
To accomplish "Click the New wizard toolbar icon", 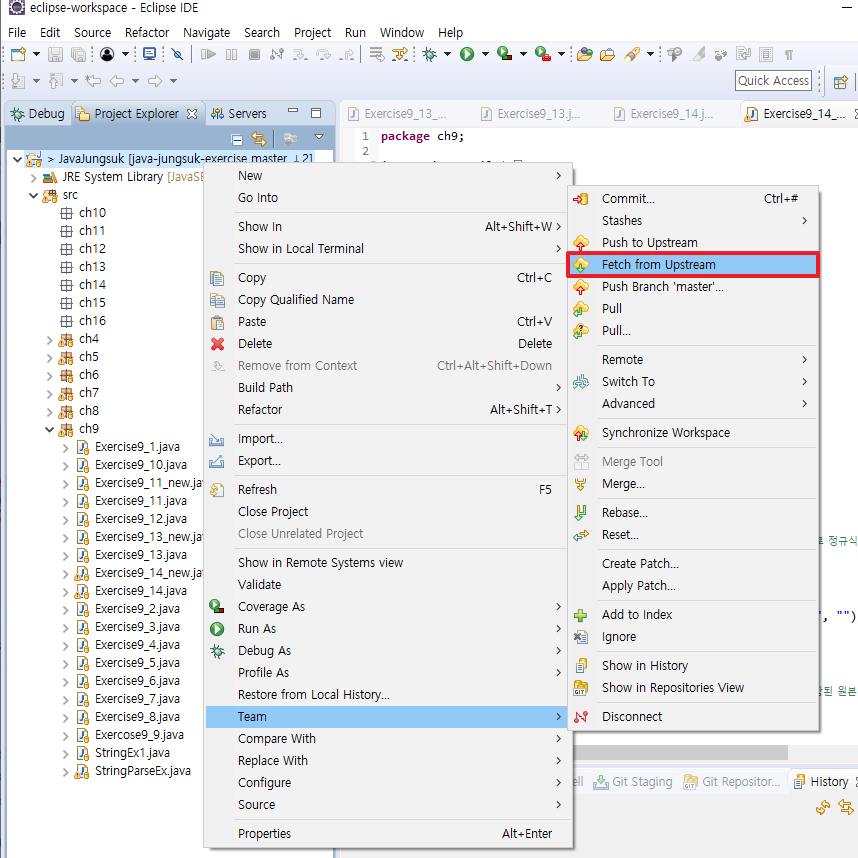I will [x=18, y=54].
